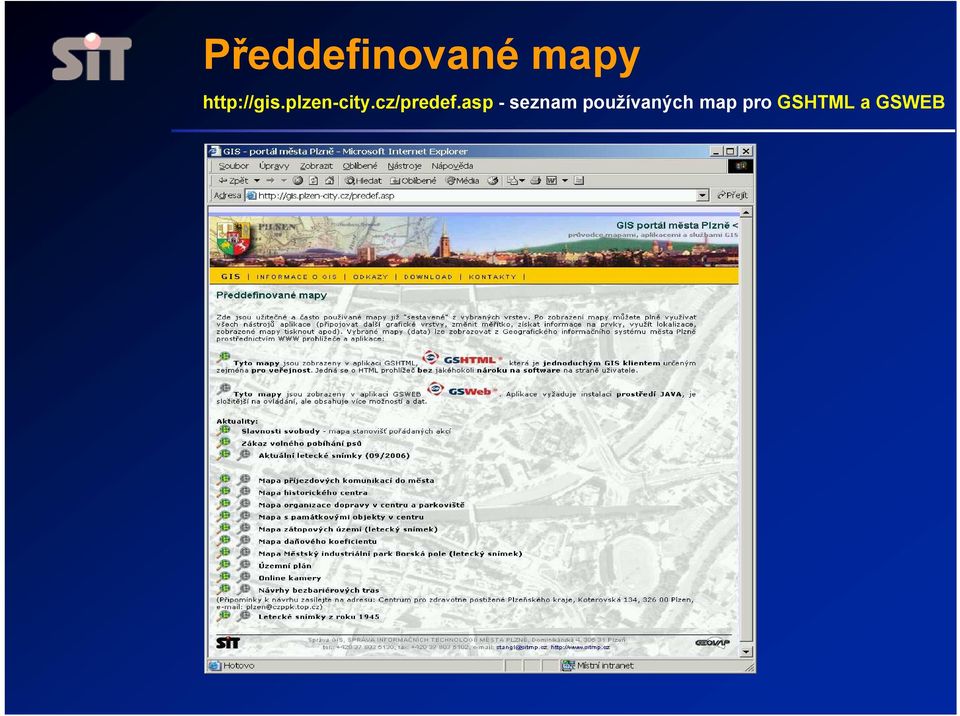Click gray GSWEB icon for Letecké snímky 1945

click(244, 616)
